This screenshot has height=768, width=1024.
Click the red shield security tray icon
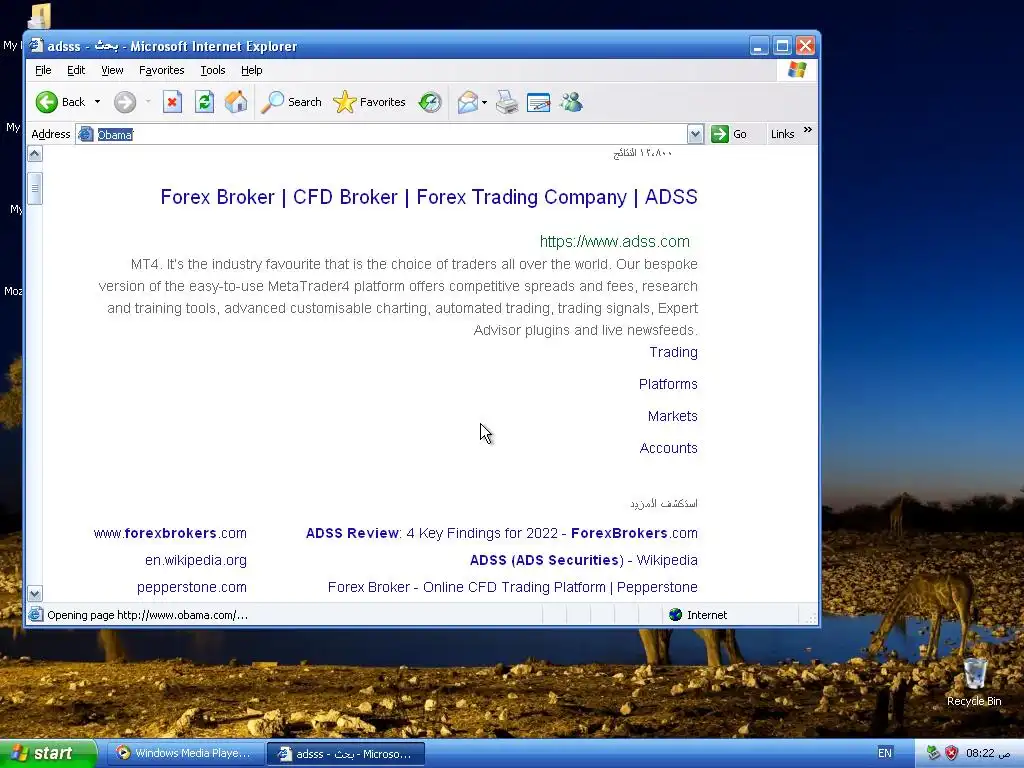(x=952, y=753)
